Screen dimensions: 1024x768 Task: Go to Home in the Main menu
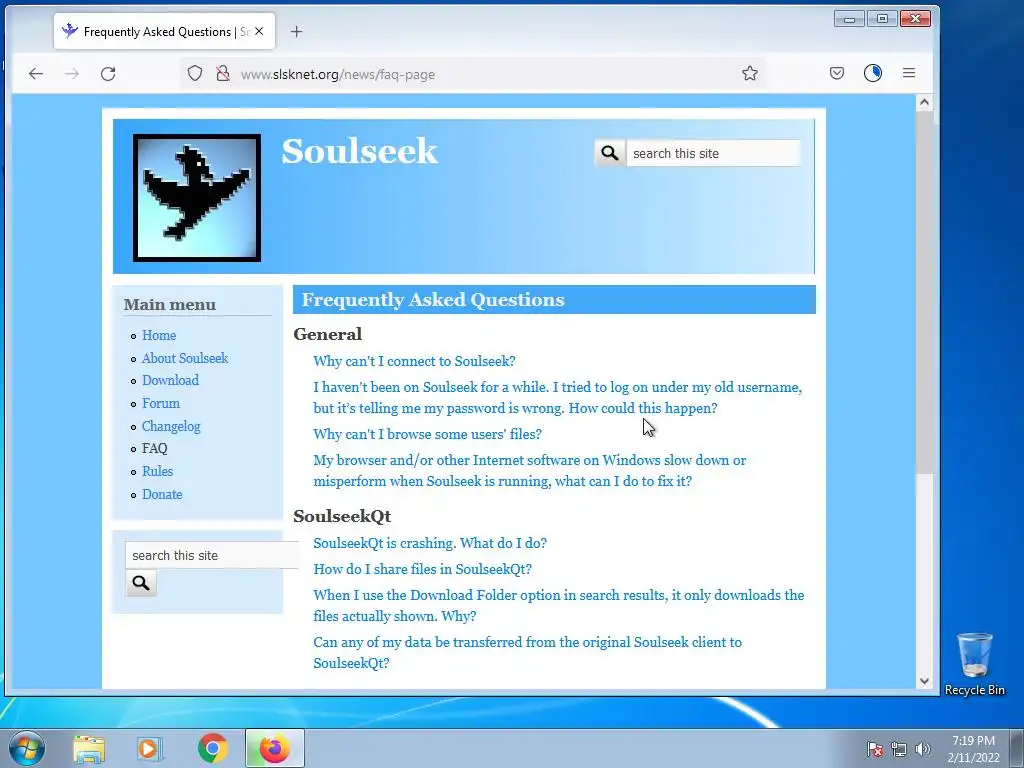159,335
